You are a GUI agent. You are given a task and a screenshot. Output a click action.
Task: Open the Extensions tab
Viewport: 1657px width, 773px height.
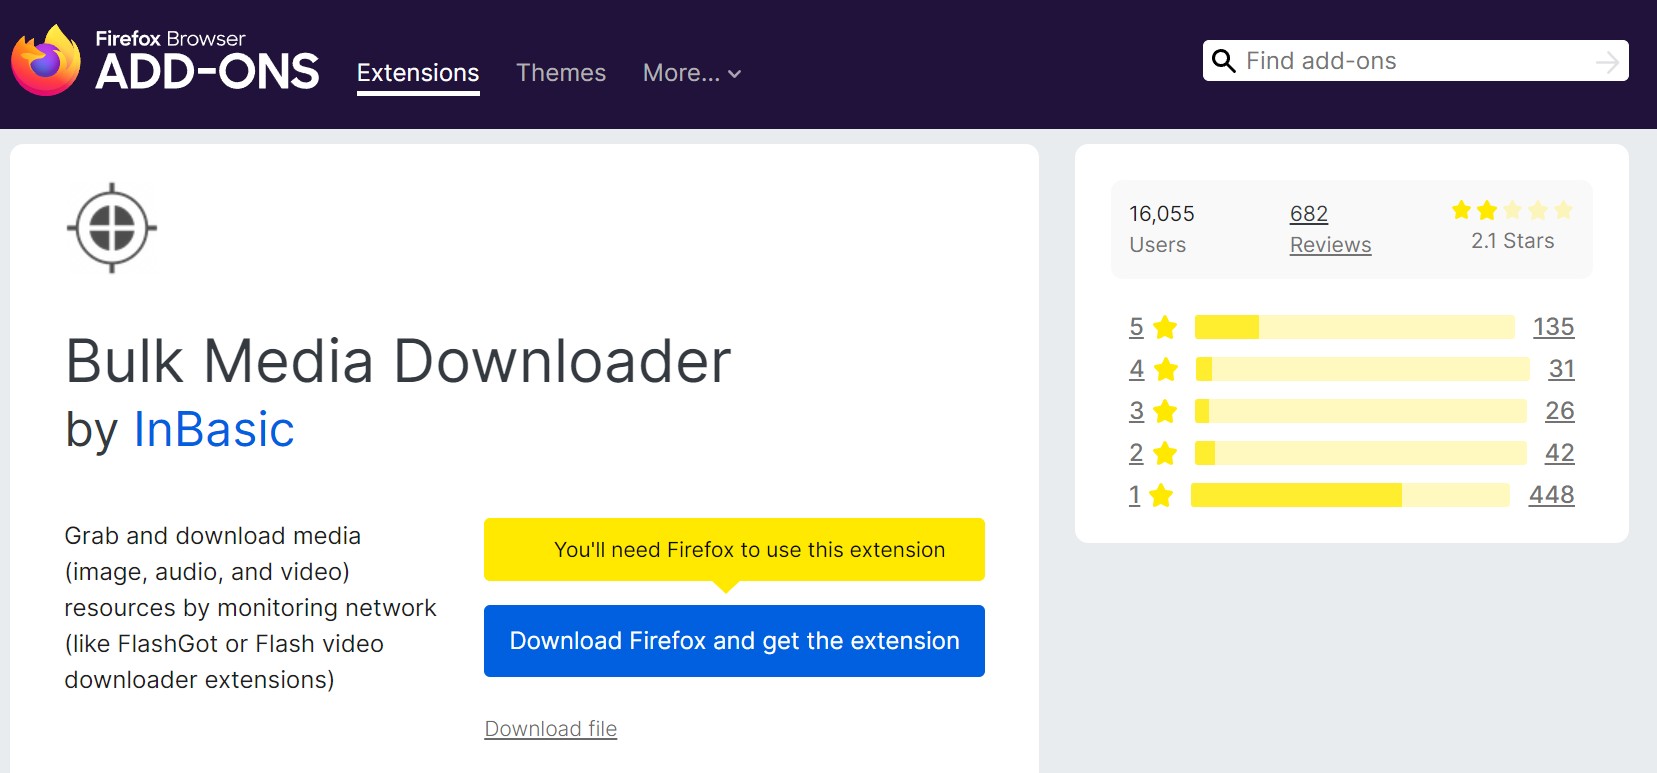[418, 73]
